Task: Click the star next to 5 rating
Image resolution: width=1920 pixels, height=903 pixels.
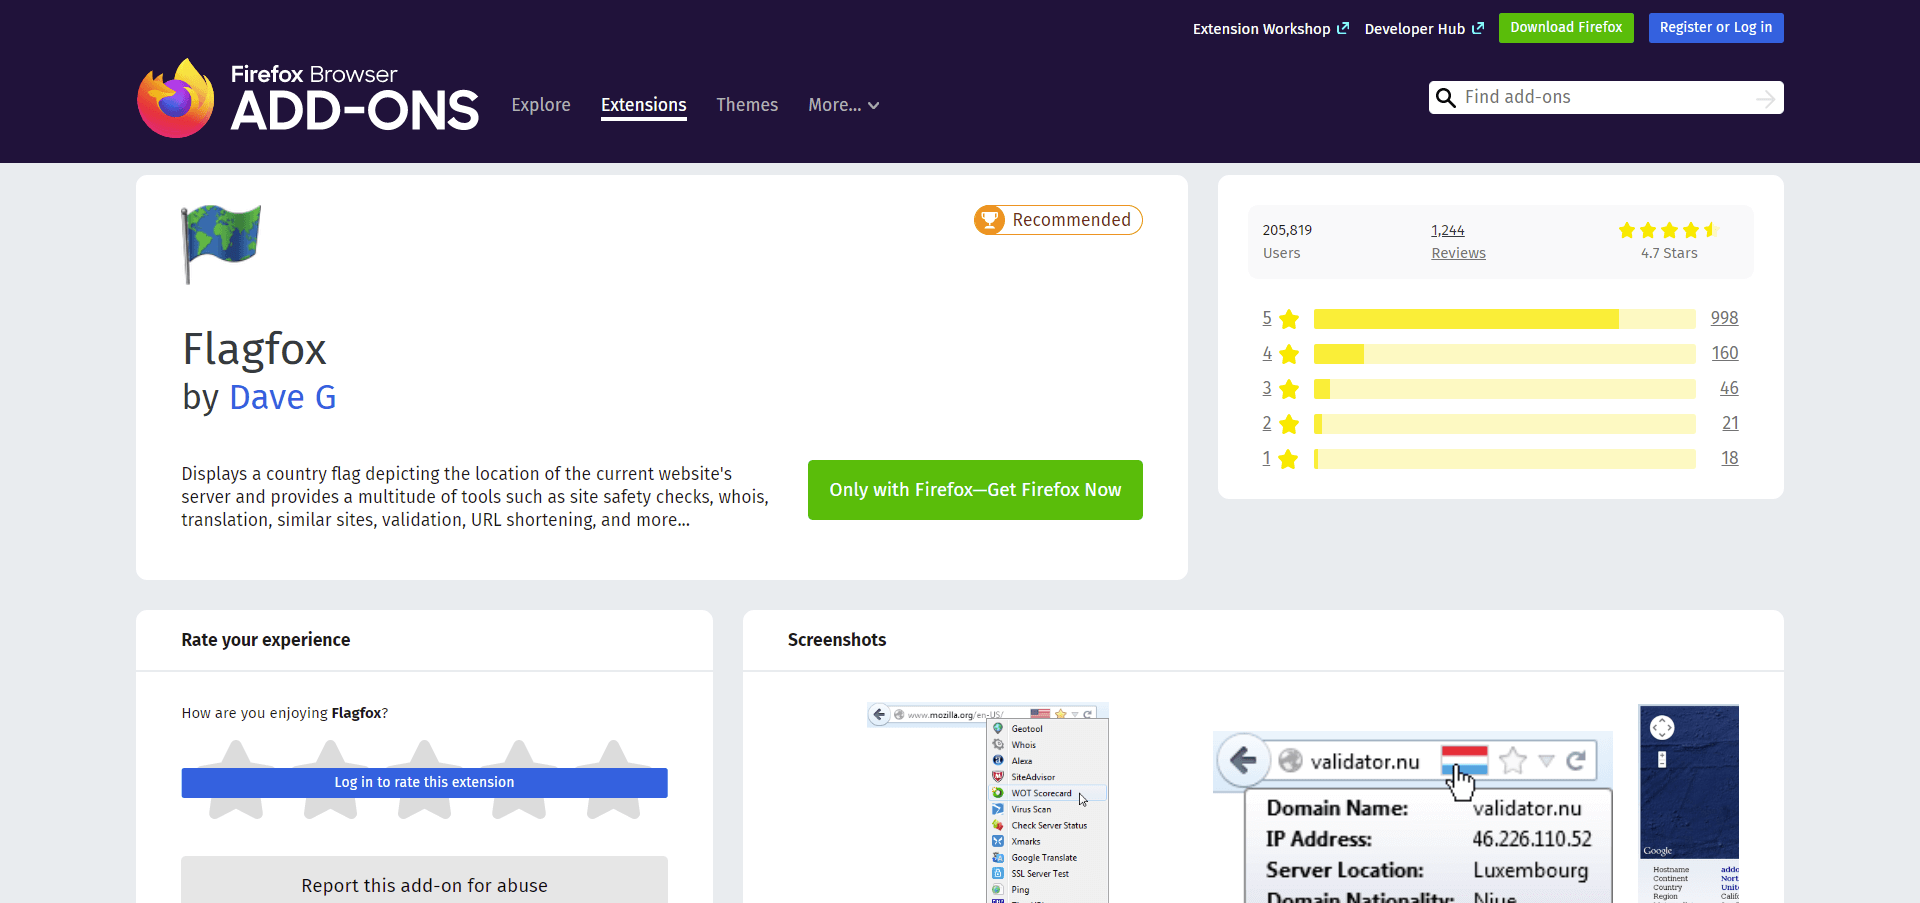Action: coord(1289,319)
